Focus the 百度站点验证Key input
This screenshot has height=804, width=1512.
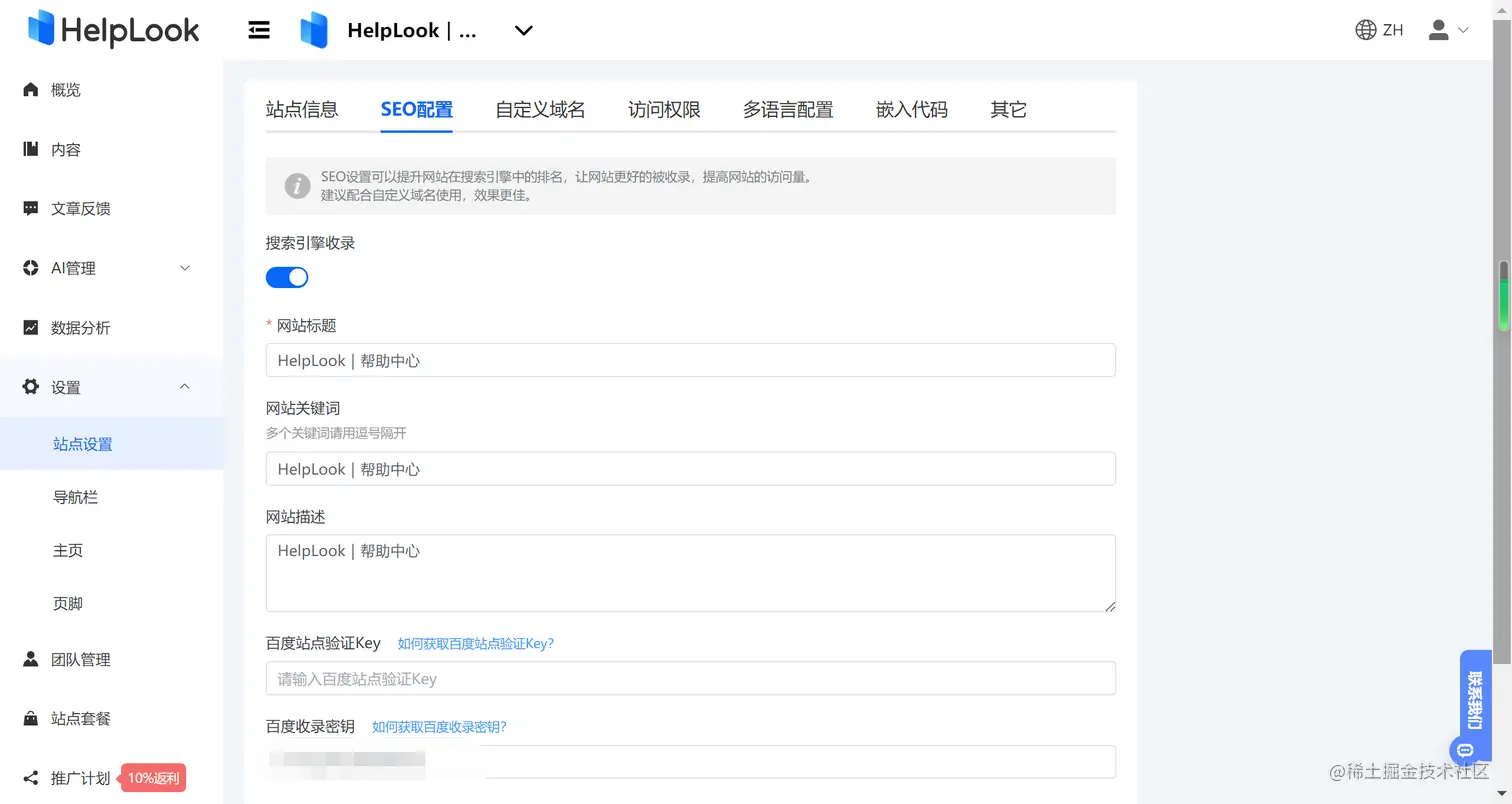coord(690,678)
